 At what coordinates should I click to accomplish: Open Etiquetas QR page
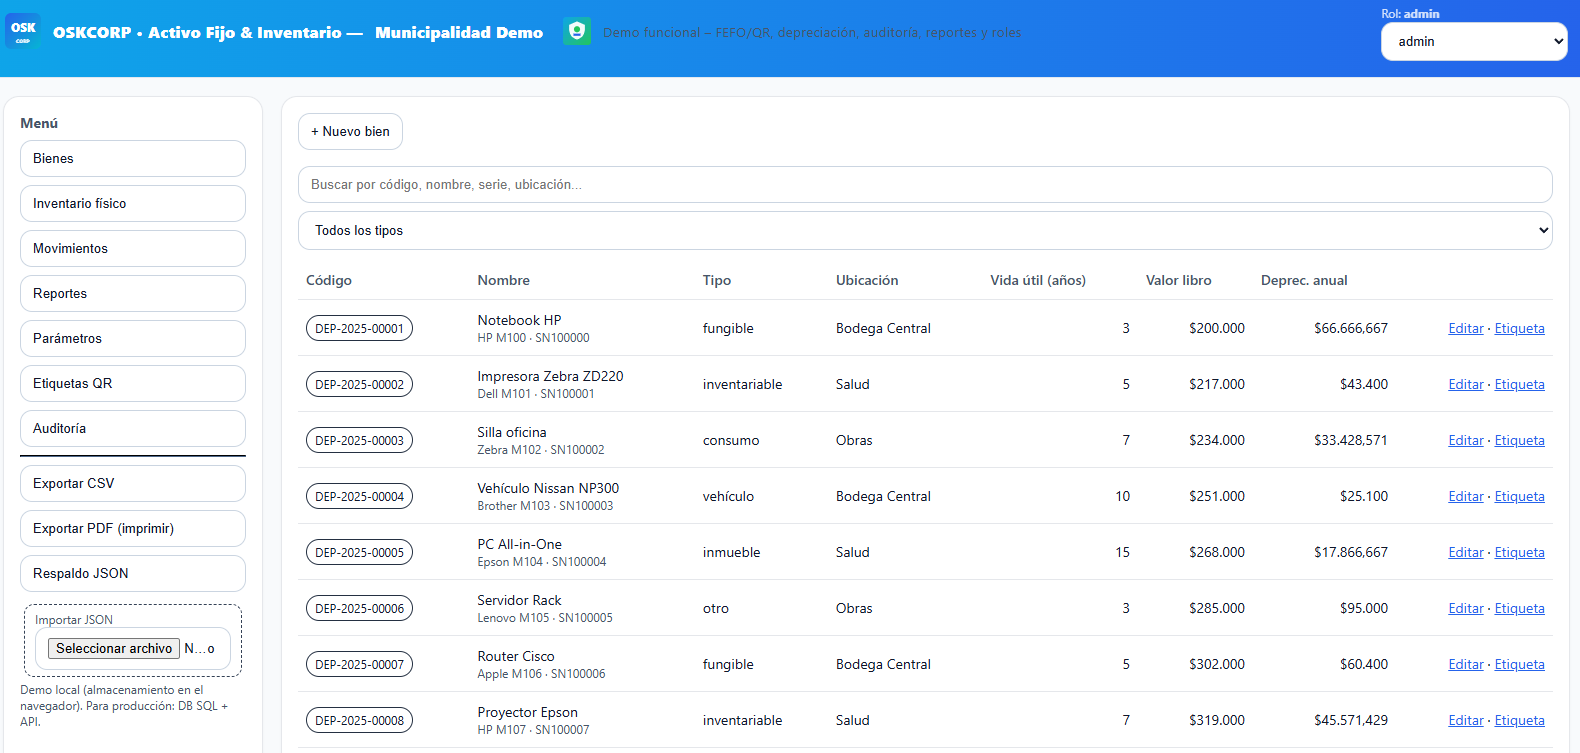point(132,384)
